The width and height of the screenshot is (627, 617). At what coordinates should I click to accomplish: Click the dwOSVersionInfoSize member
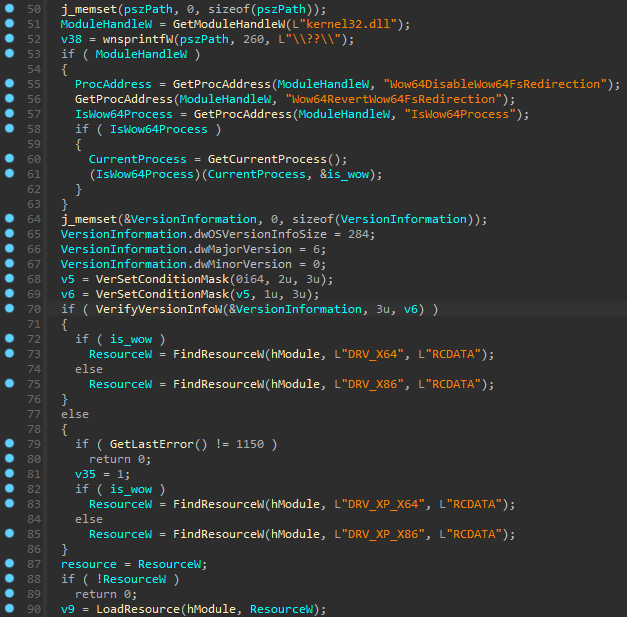260,234
